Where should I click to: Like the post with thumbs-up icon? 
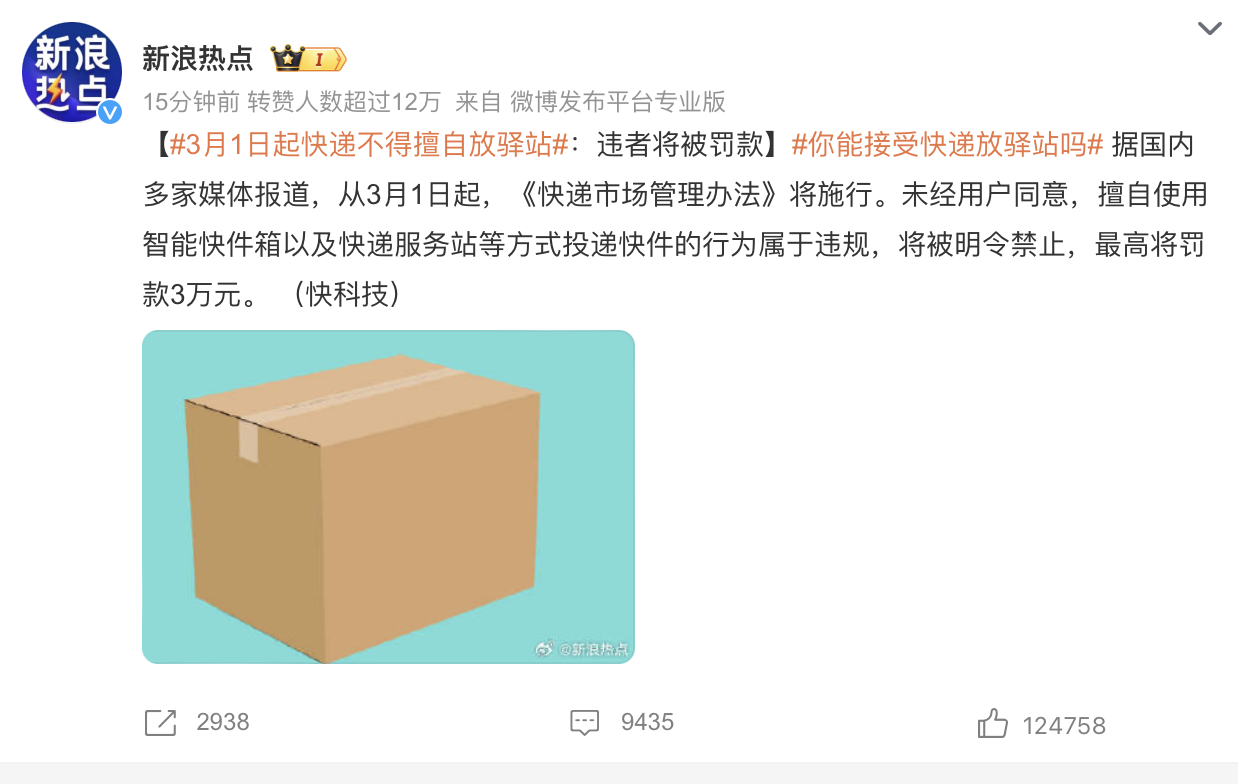(x=992, y=723)
